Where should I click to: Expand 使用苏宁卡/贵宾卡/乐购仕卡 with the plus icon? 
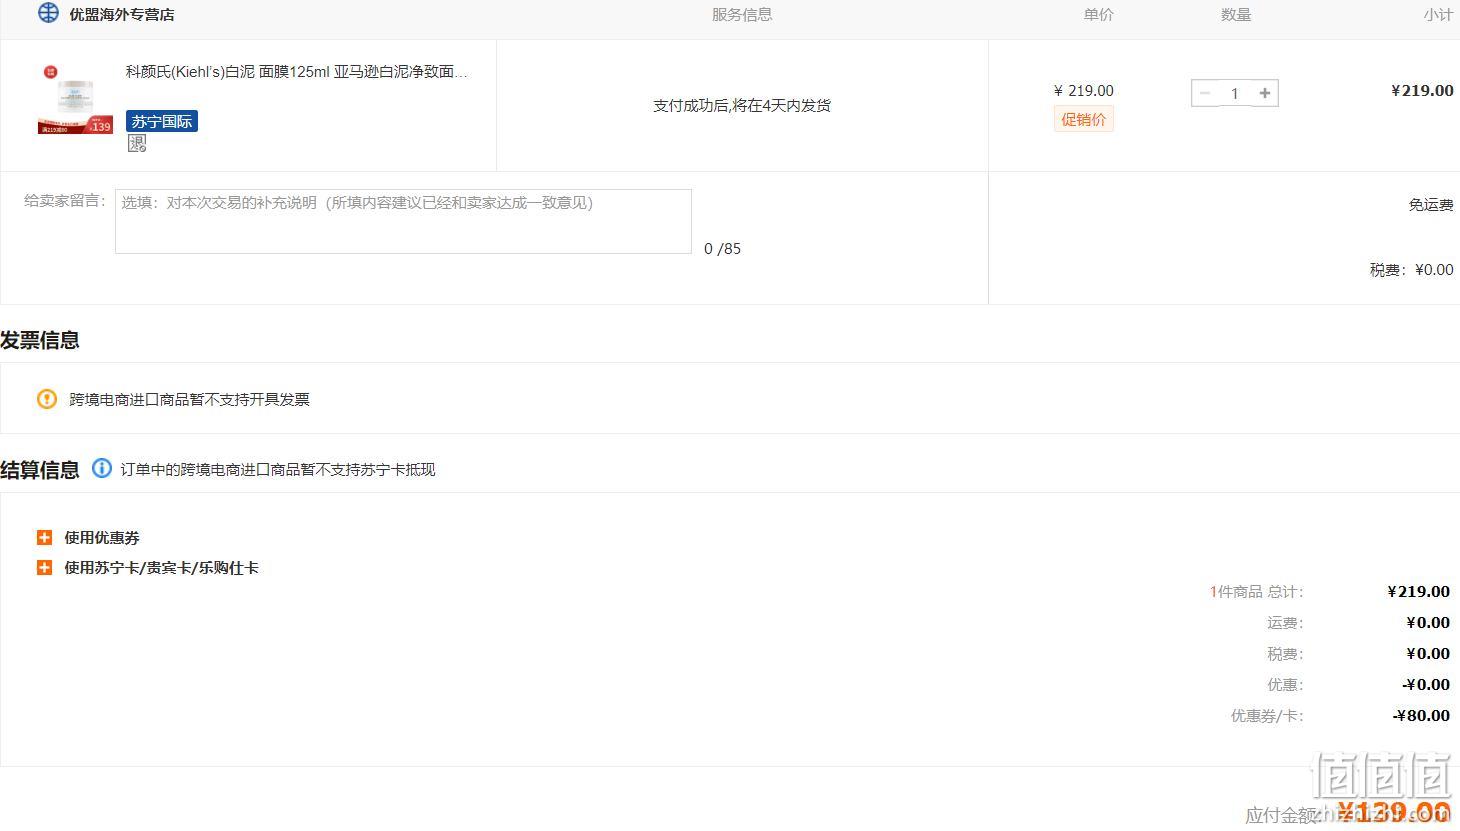coord(44,568)
